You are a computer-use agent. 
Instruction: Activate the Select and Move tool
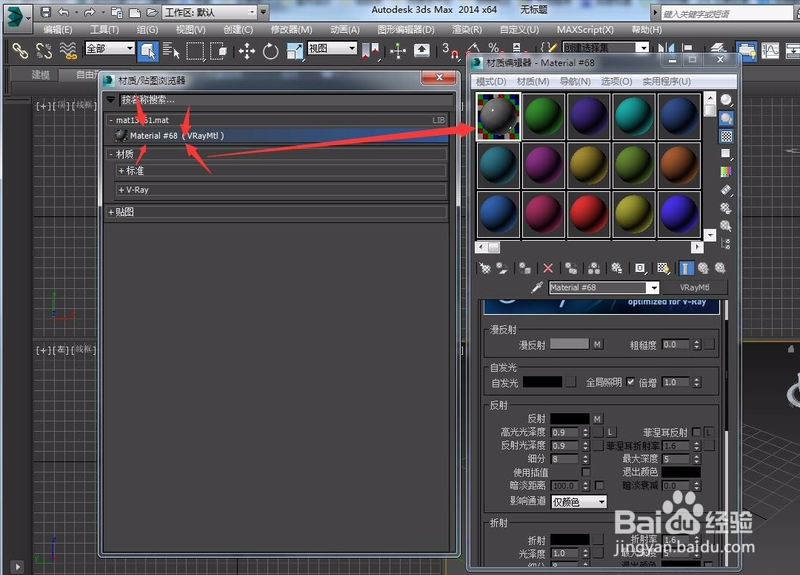tap(247, 51)
